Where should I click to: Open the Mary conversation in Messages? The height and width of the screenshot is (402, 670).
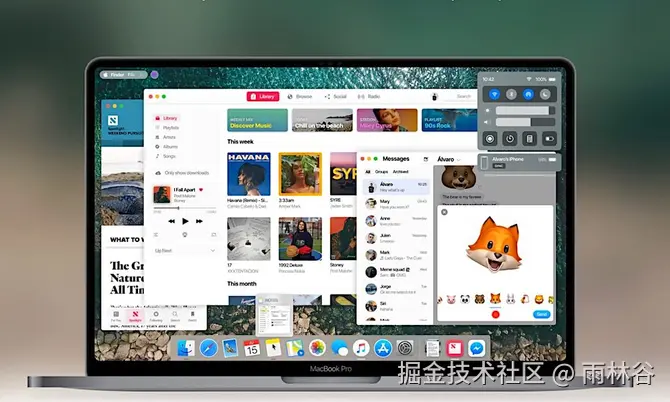[396, 204]
